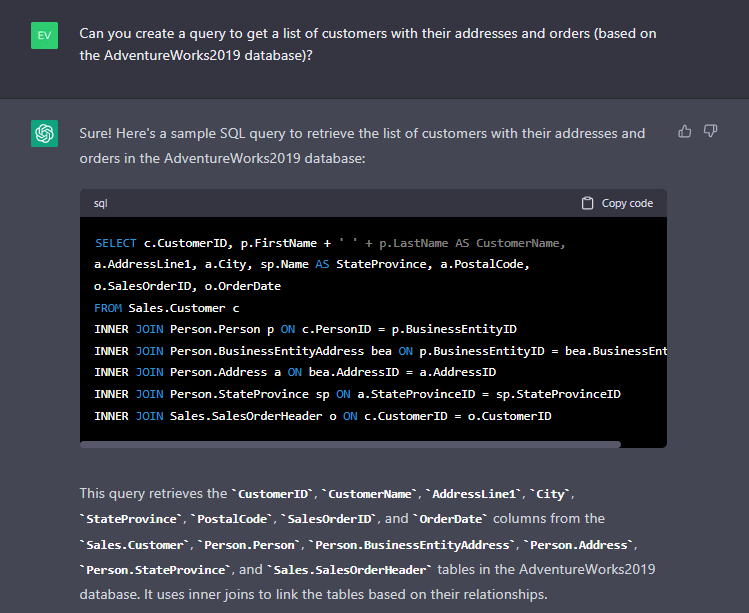Click the SELECT keyword in the query
This screenshot has width=749, height=613.
point(116,243)
